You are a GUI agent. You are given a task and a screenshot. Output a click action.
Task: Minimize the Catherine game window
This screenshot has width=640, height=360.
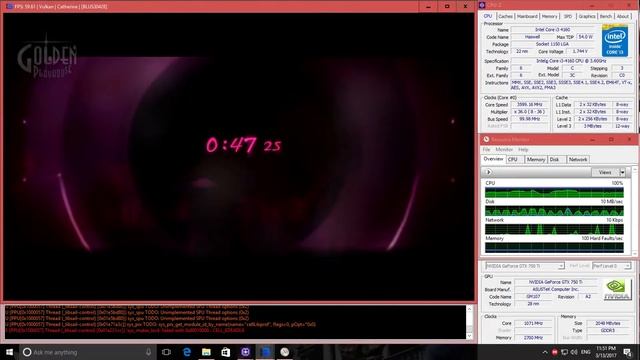coord(428,7)
